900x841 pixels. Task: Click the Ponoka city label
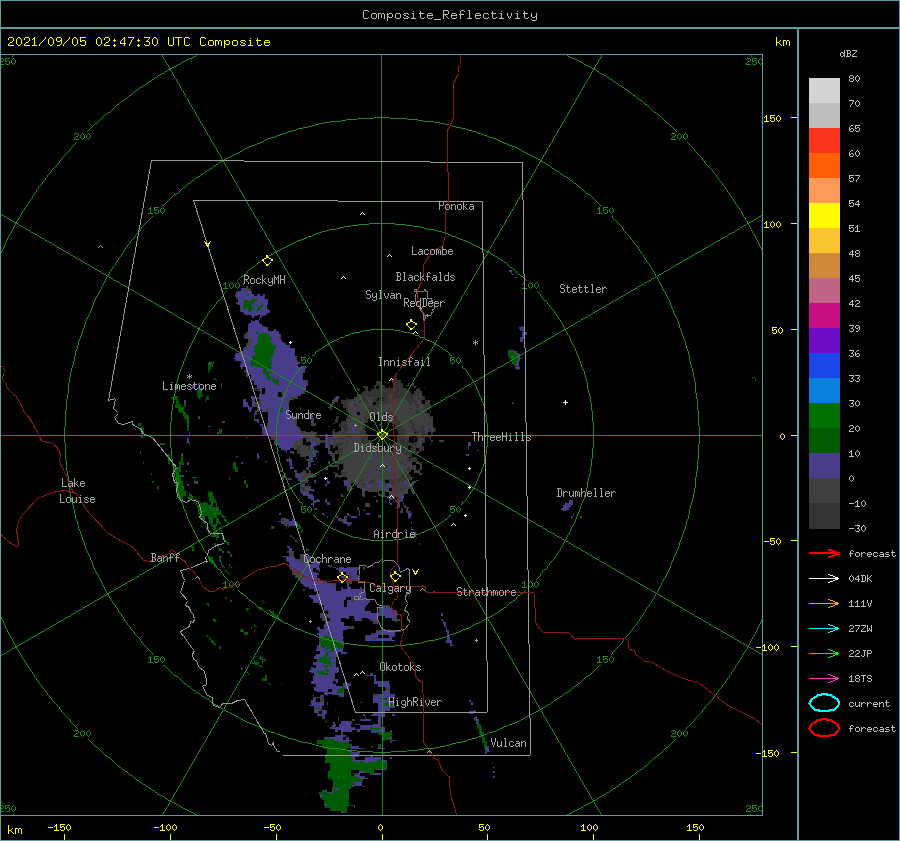(456, 206)
